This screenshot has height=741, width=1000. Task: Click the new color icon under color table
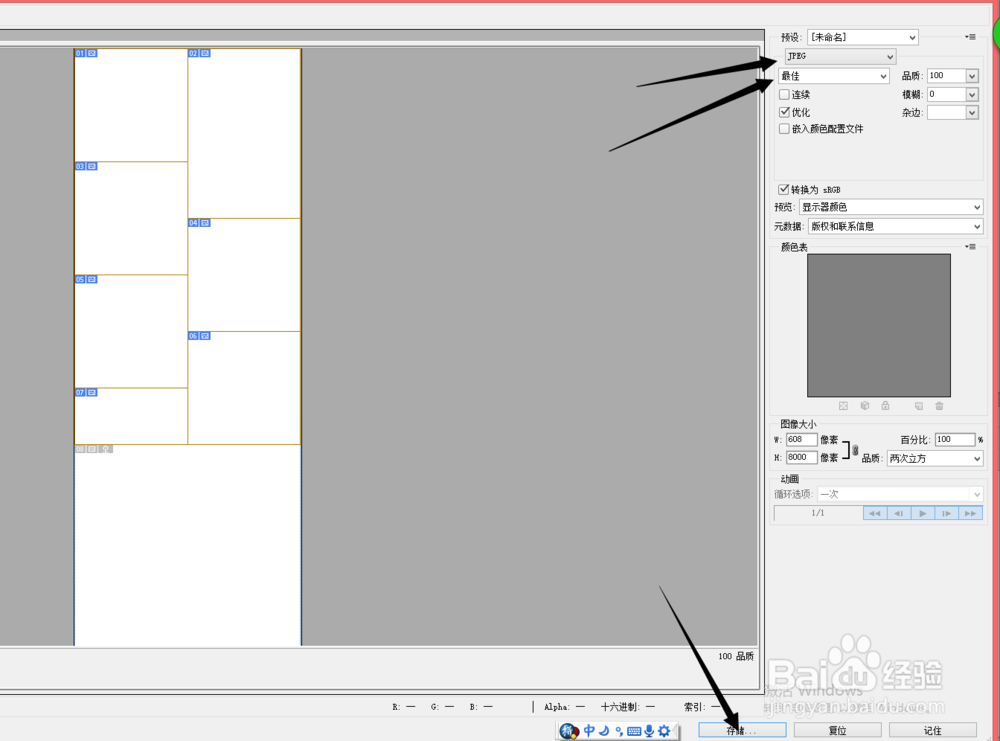(918, 406)
